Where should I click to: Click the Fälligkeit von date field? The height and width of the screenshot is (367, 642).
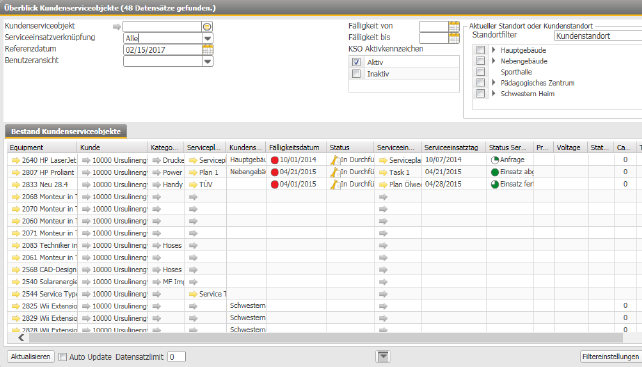(x=434, y=27)
